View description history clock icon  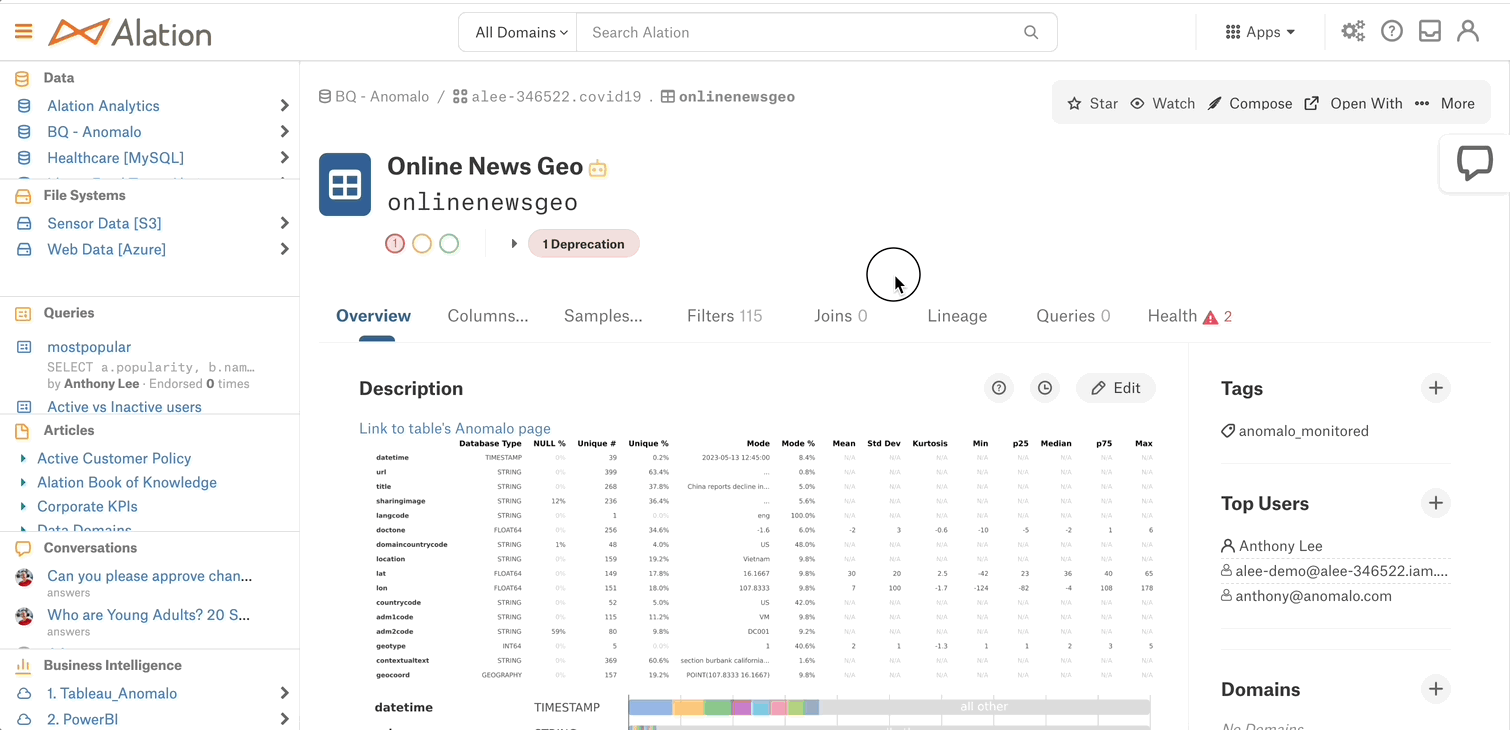point(1045,388)
